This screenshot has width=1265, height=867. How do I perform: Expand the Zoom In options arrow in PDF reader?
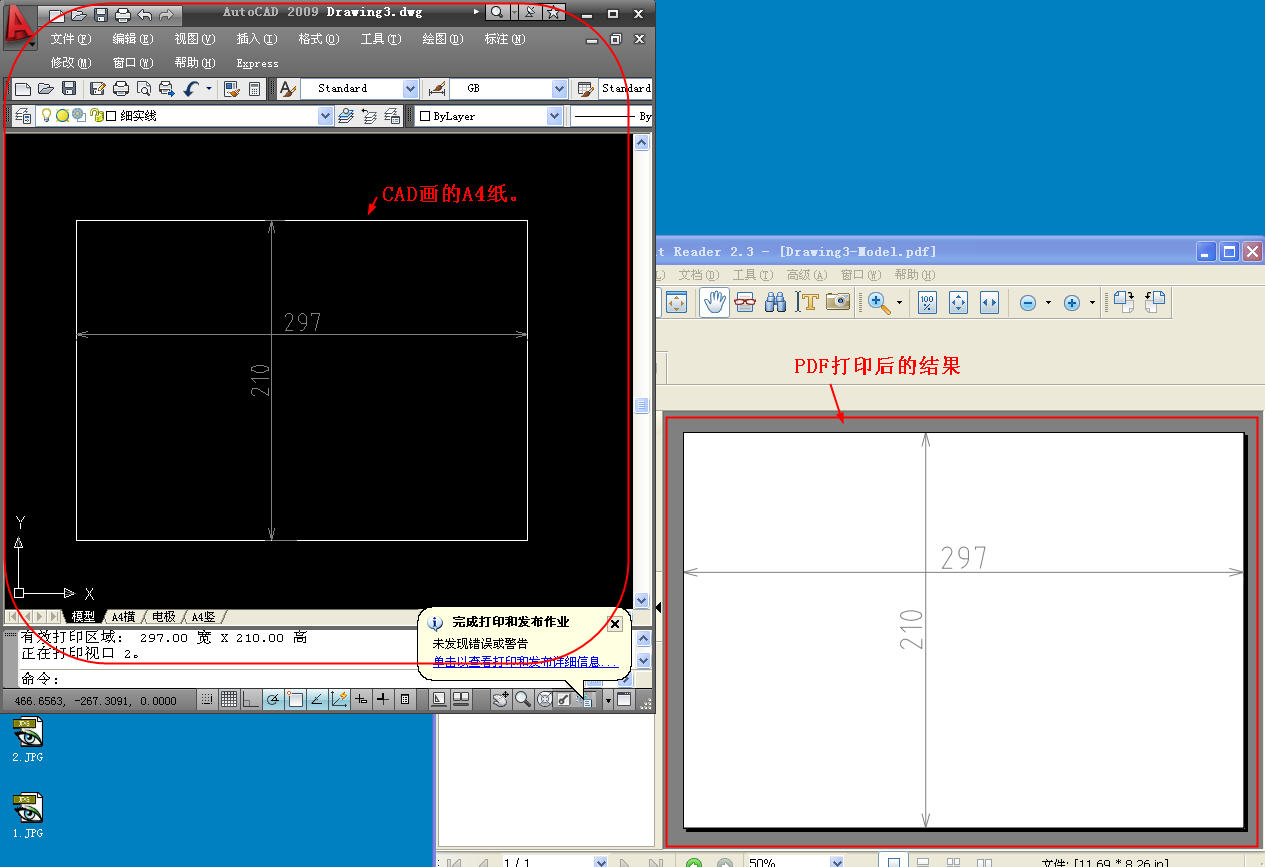click(1092, 303)
